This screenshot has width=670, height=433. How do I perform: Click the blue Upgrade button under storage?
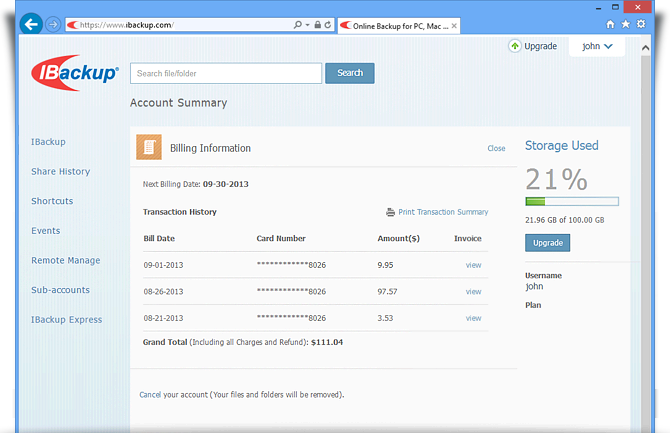pyautogui.click(x=547, y=243)
